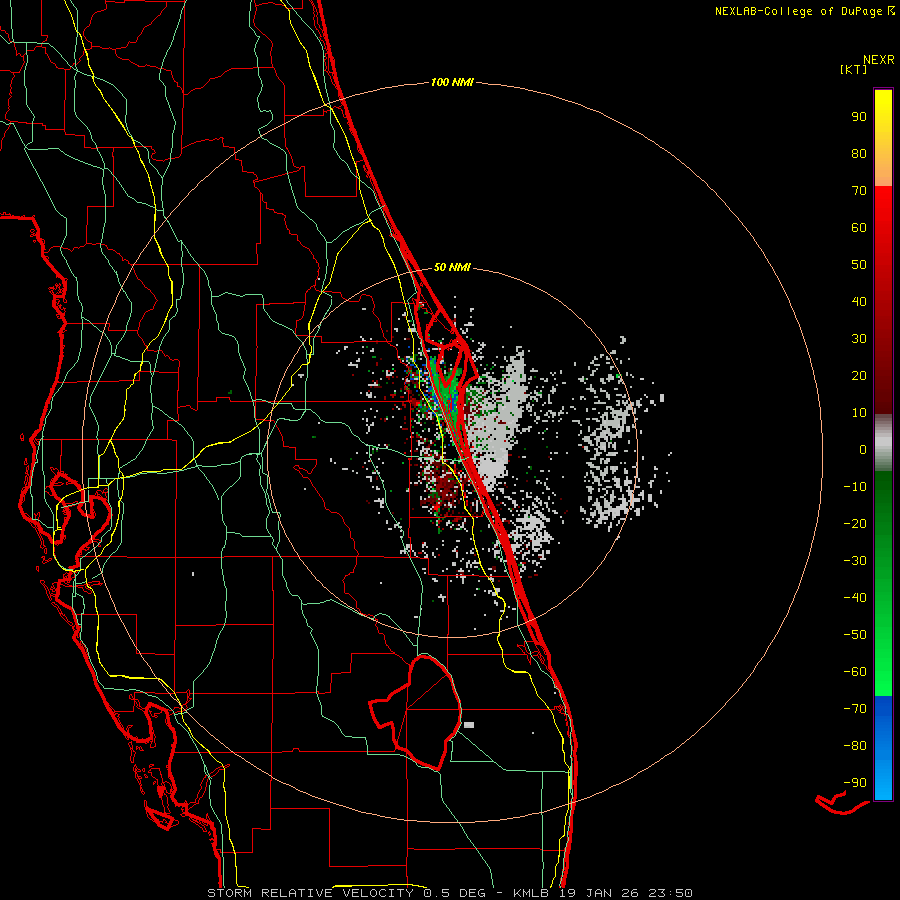
Task: Click the positive 40 scale value
Action: click(859, 301)
